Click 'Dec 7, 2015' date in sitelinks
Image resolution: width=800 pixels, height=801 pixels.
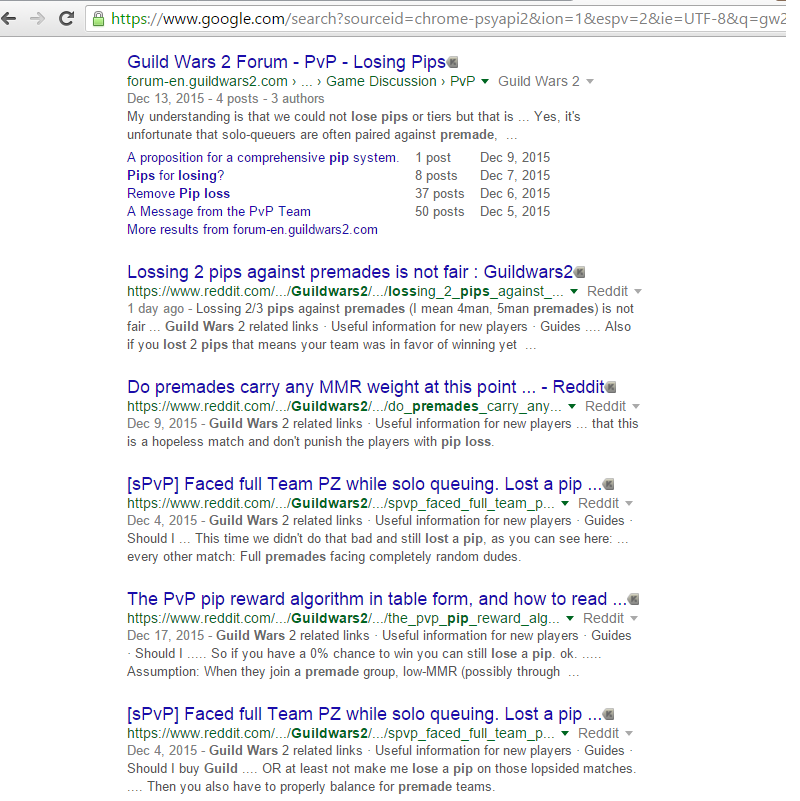click(x=515, y=176)
